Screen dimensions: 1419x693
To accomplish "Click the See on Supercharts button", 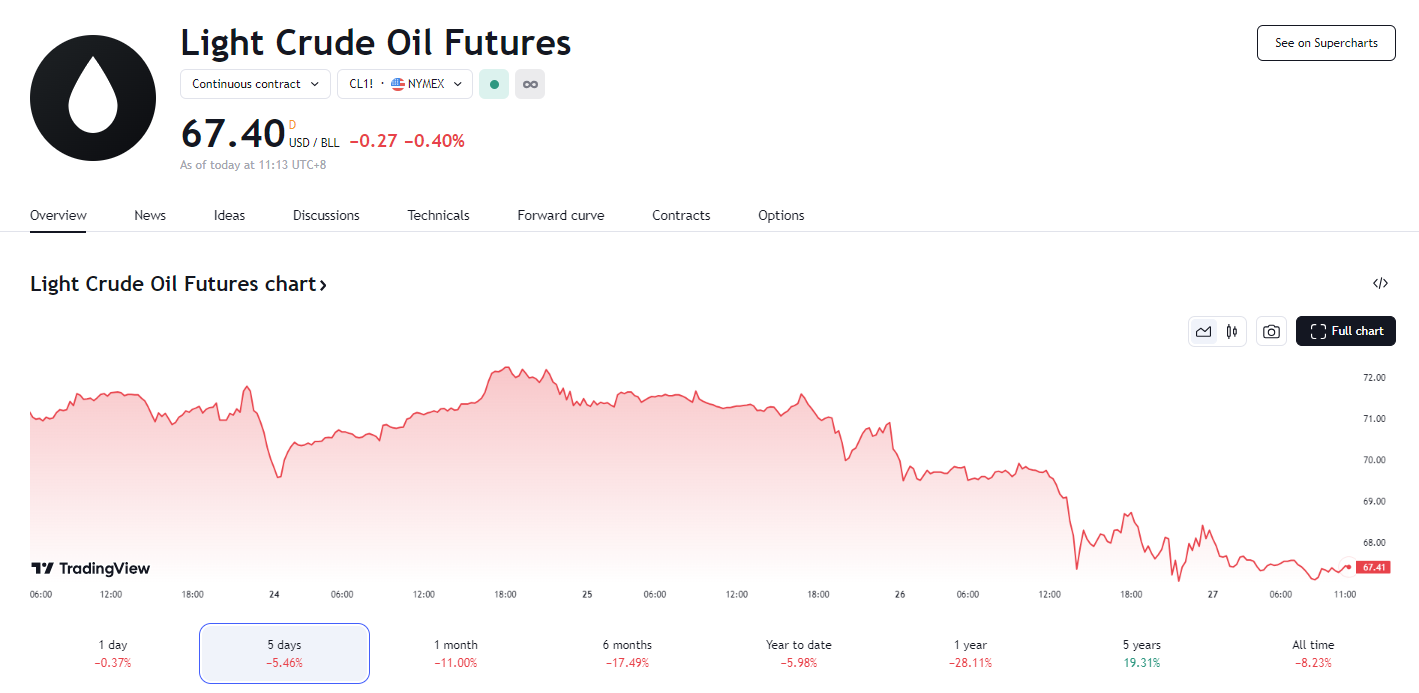I will (x=1326, y=43).
